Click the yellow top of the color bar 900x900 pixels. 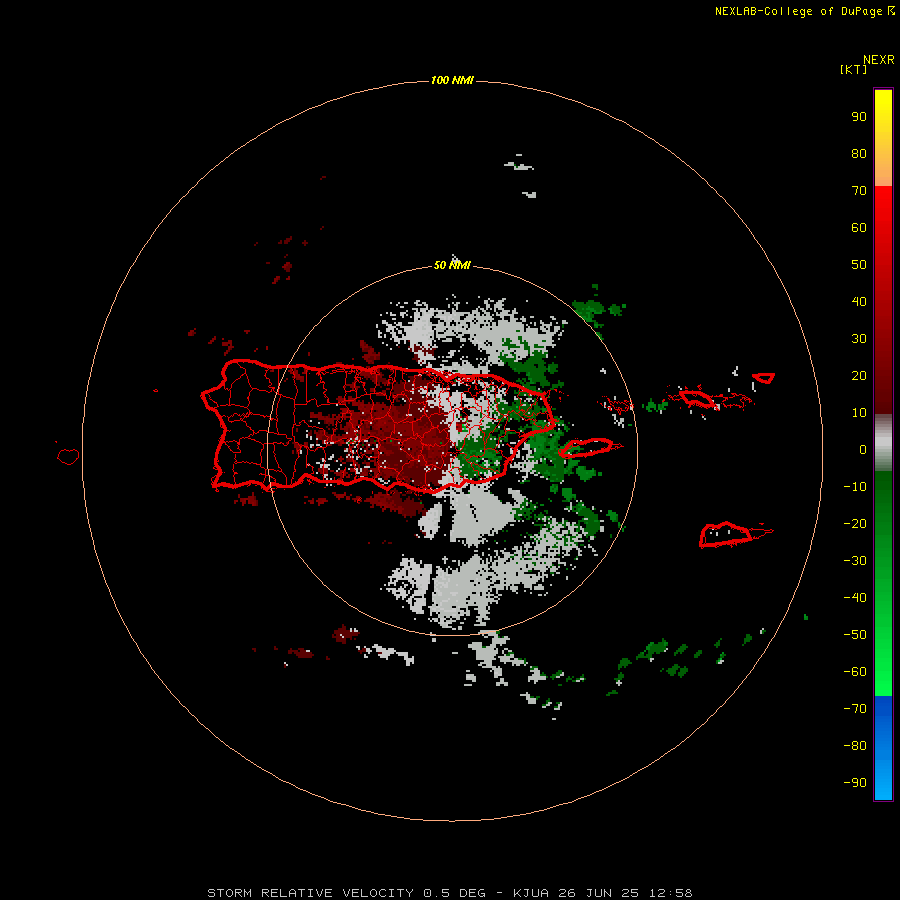coord(883,106)
